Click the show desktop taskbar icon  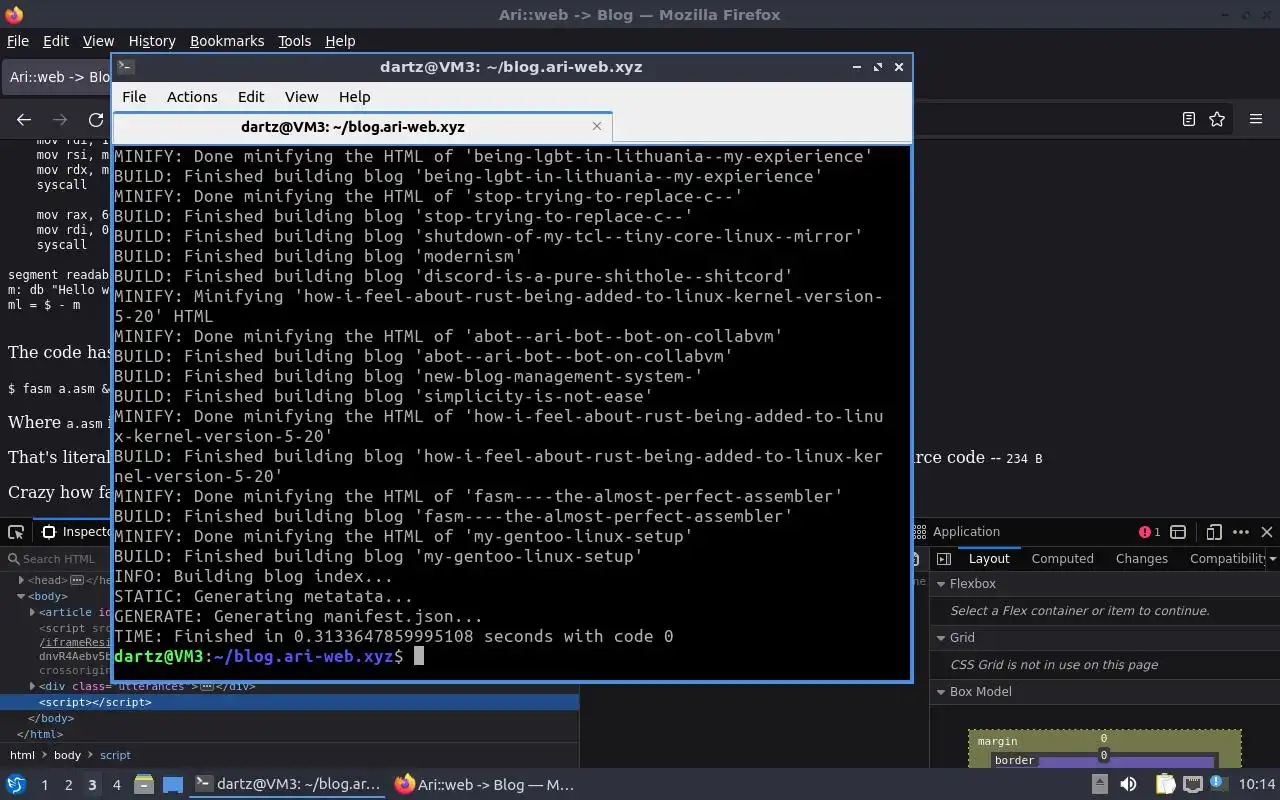click(x=172, y=784)
